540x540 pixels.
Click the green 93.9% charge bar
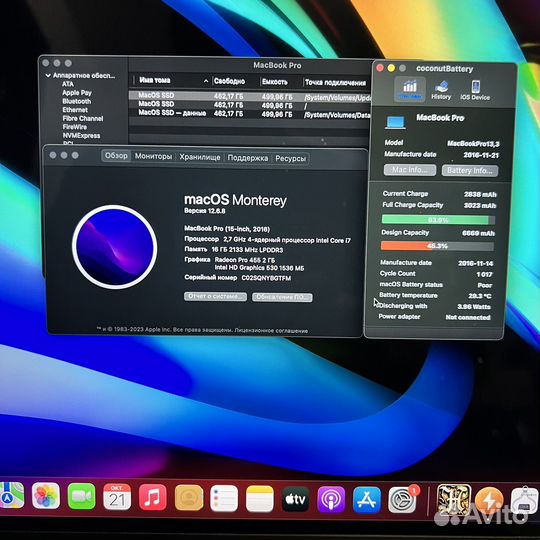[x=438, y=220]
